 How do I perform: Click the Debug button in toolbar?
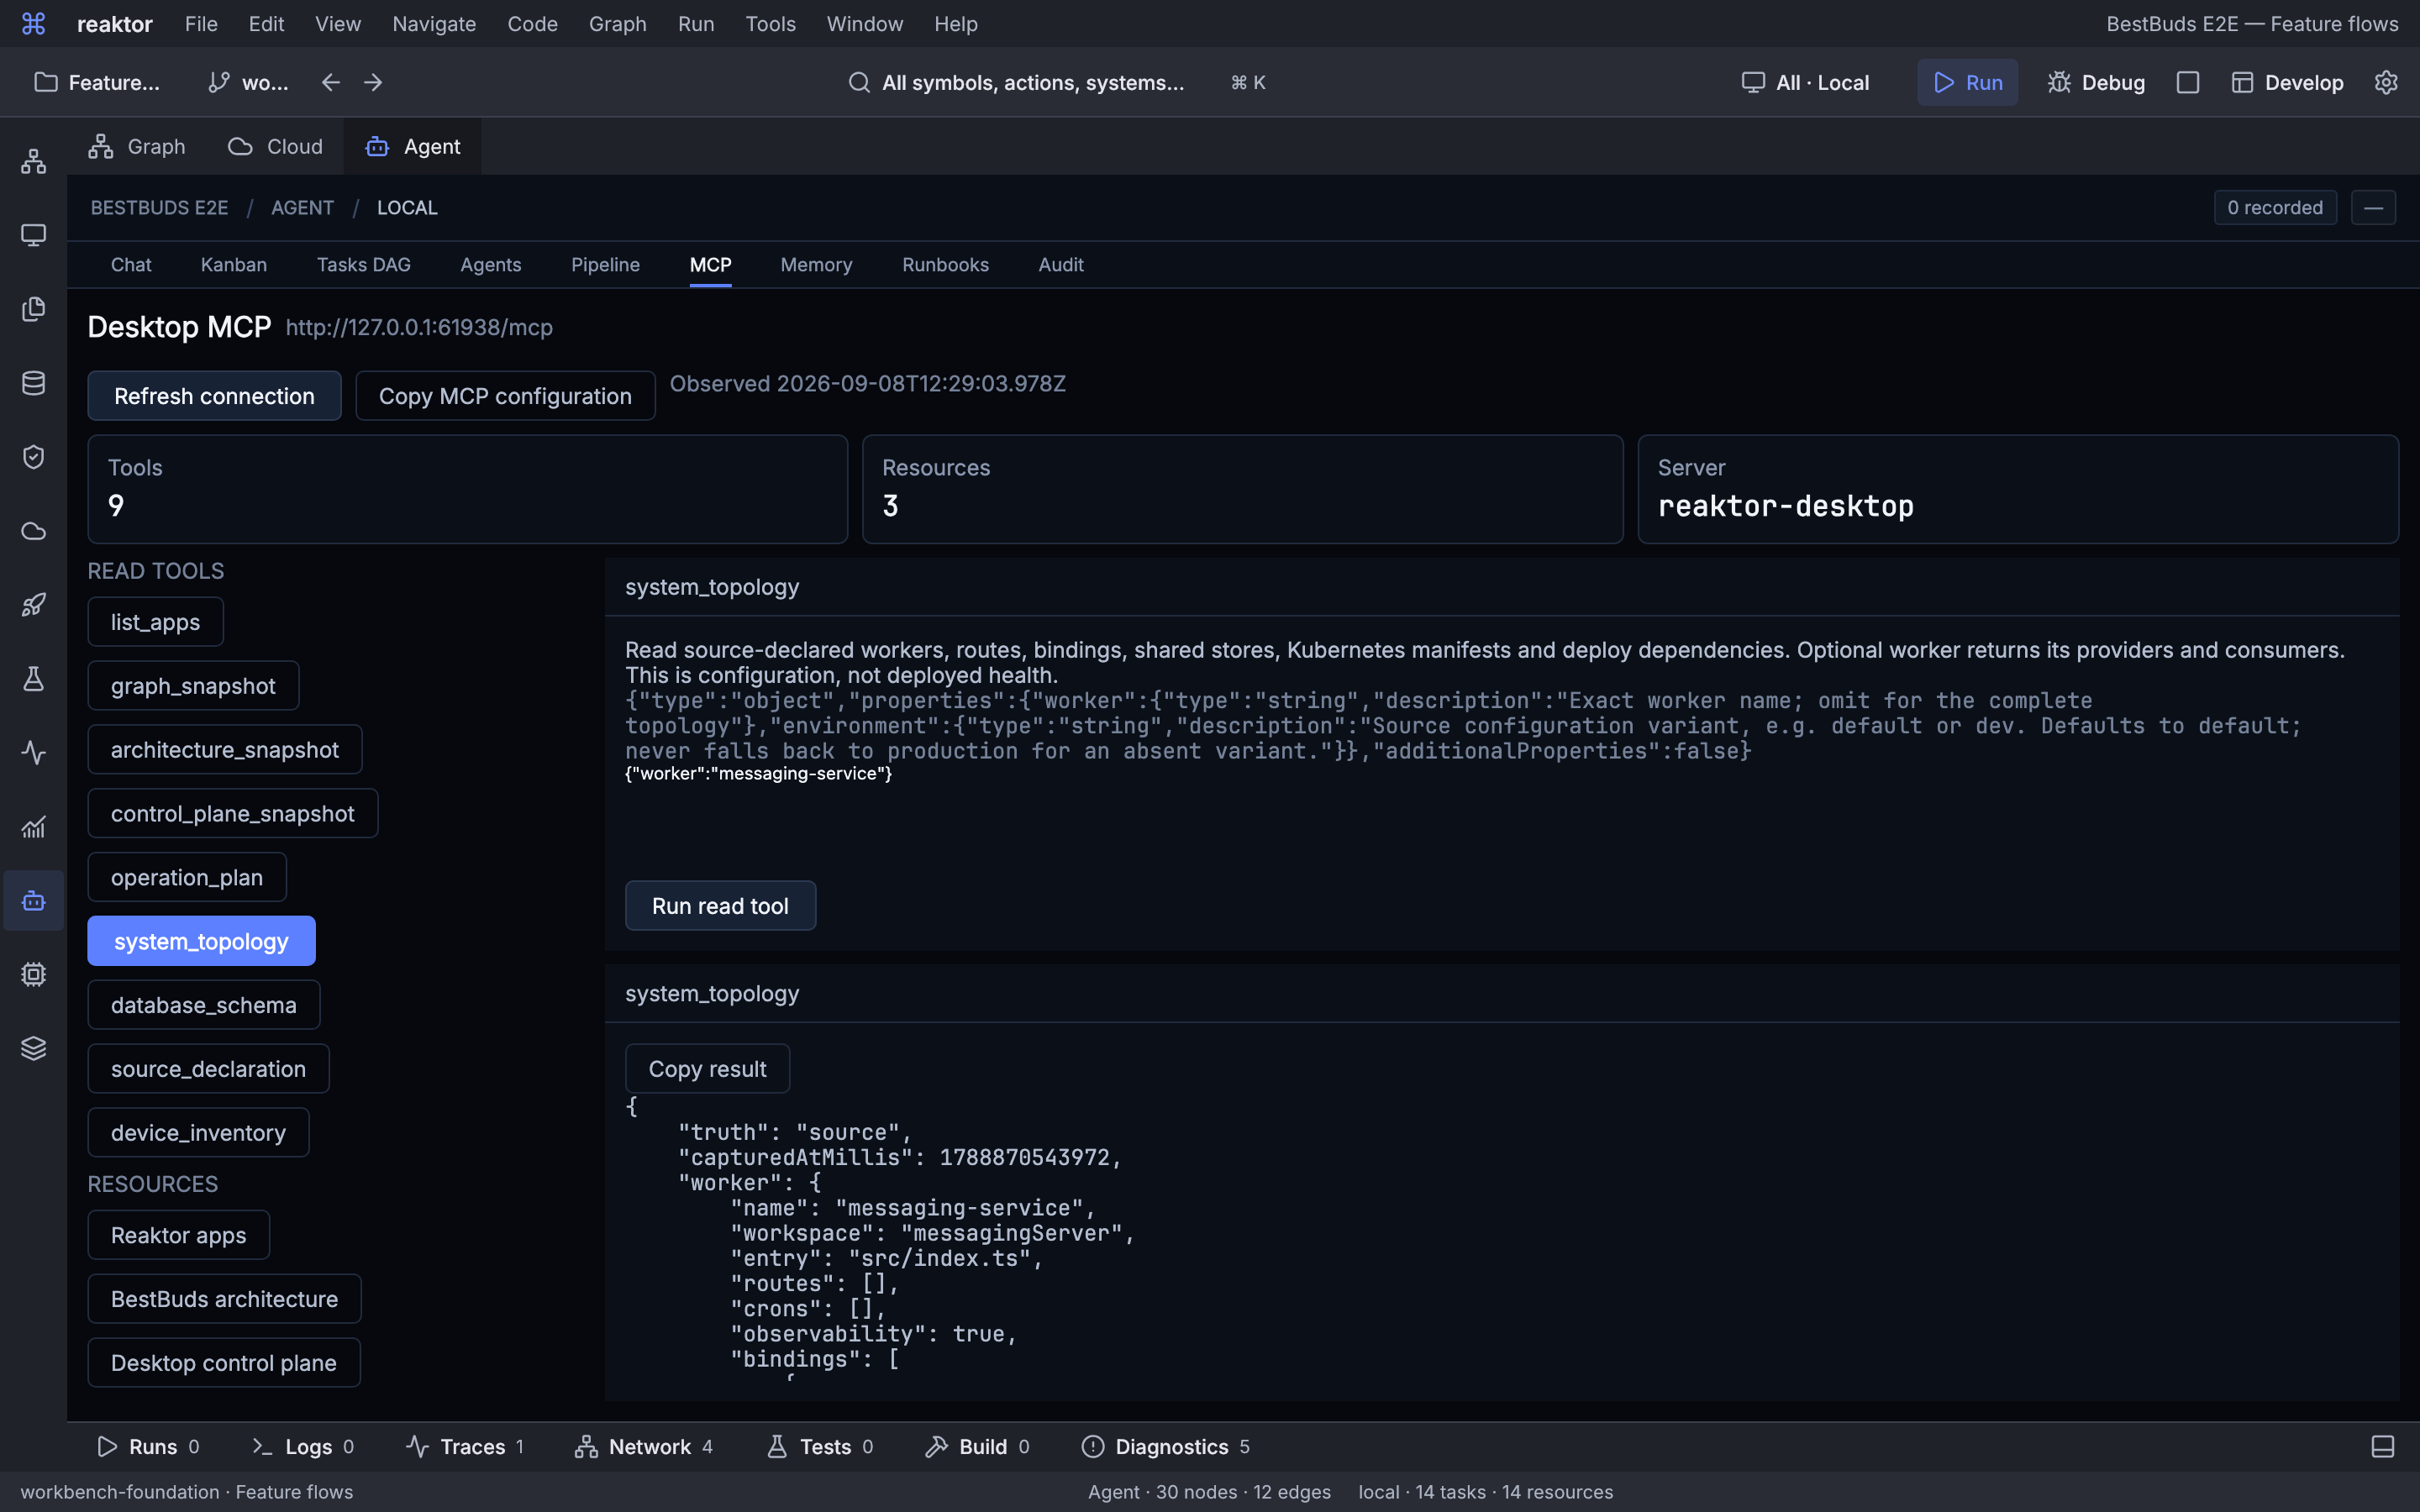pos(2095,82)
